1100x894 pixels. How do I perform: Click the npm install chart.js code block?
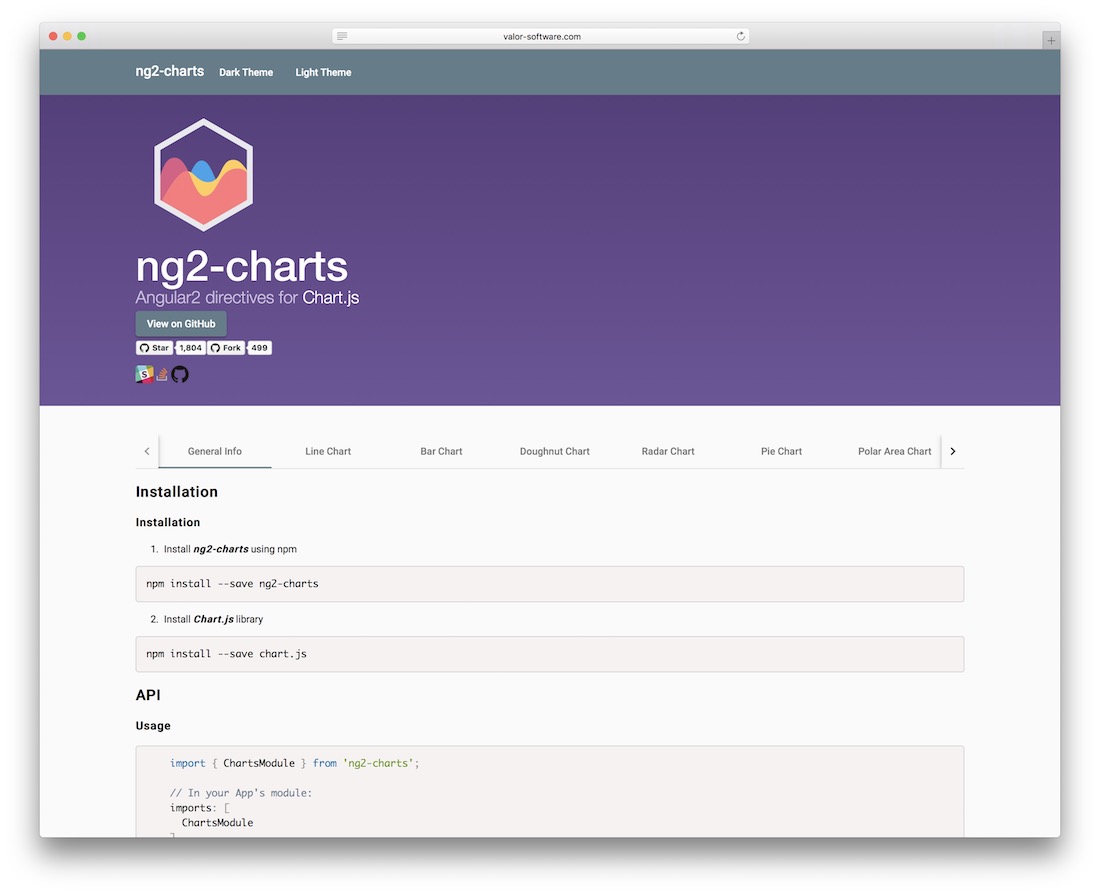tap(549, 654)
